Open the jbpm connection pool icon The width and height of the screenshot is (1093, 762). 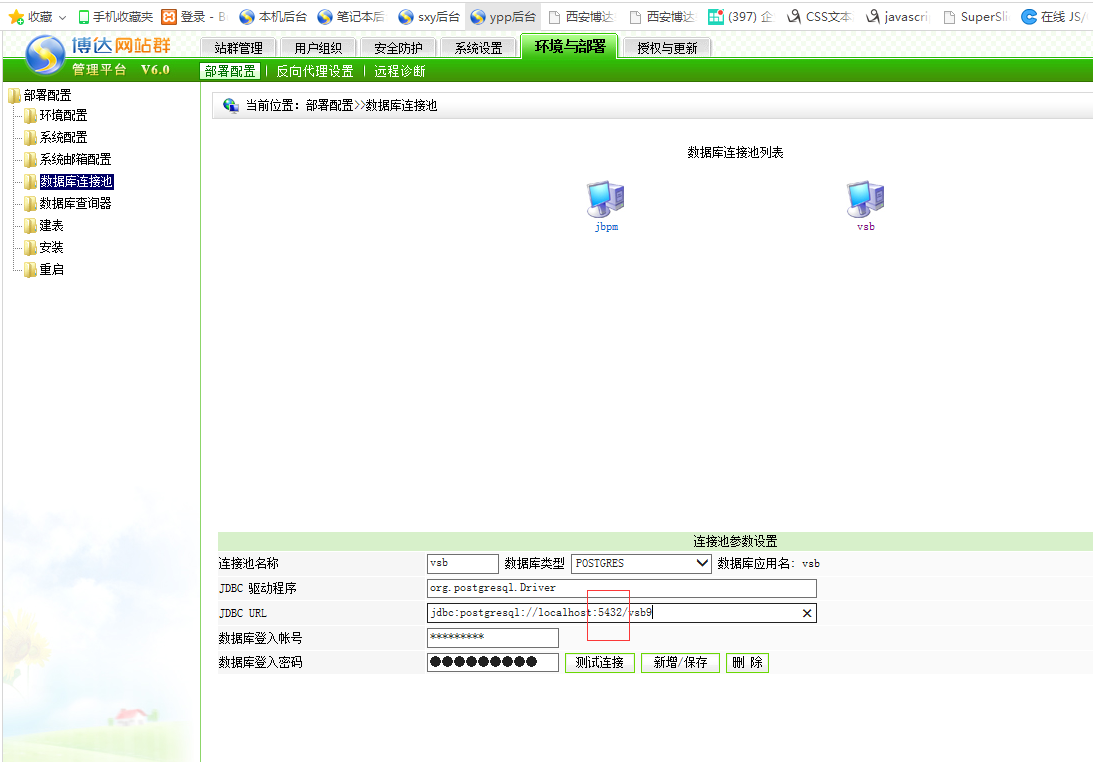click(605, 200)
